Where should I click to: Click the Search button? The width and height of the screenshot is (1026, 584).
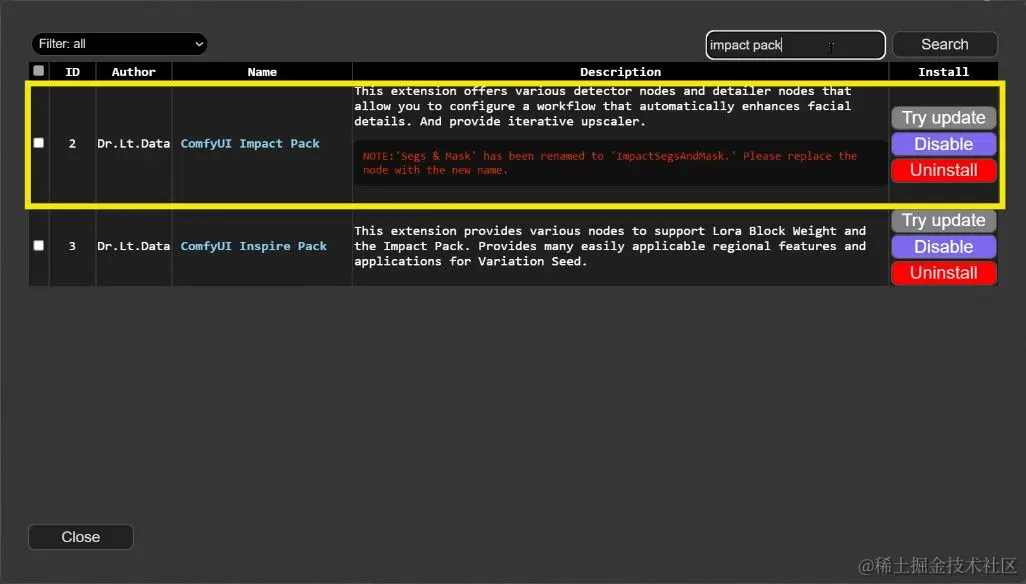point(944,44)
